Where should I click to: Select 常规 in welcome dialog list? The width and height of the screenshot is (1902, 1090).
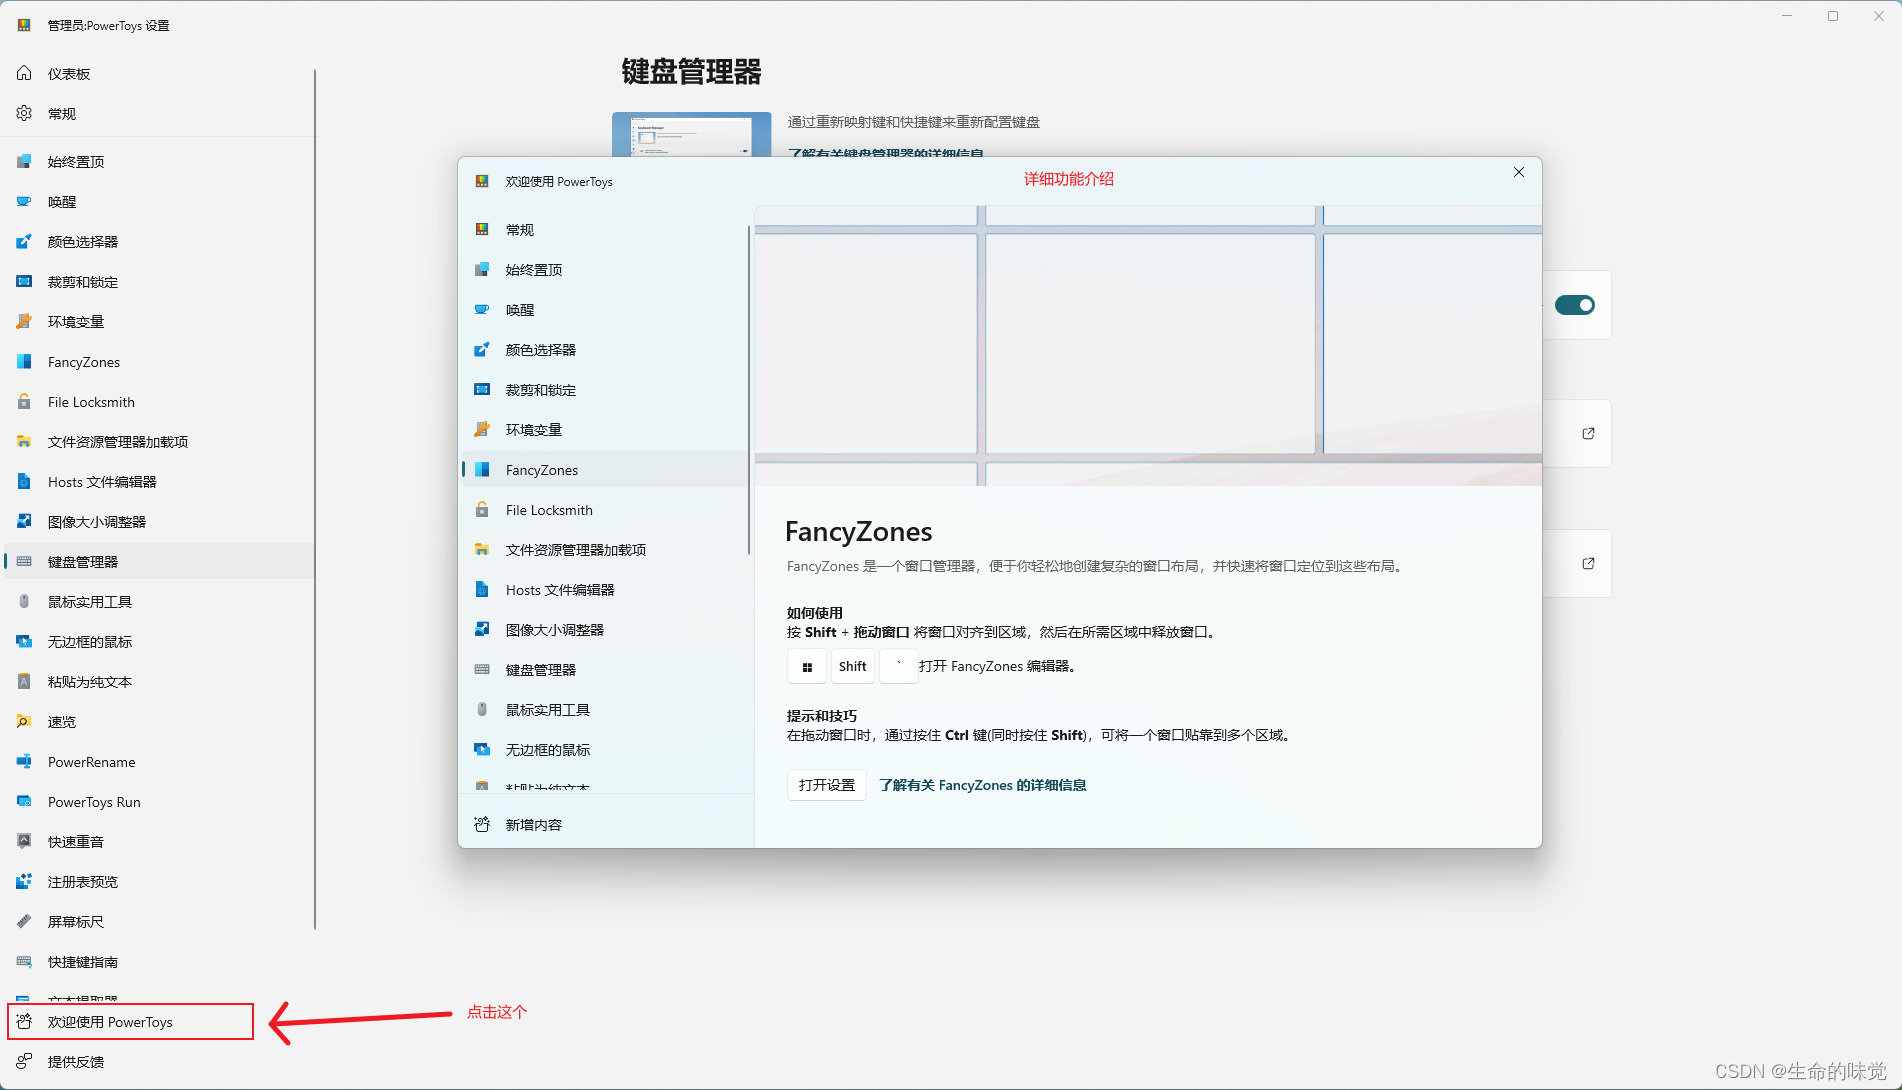pyautogui.click(x=604, y=230)
